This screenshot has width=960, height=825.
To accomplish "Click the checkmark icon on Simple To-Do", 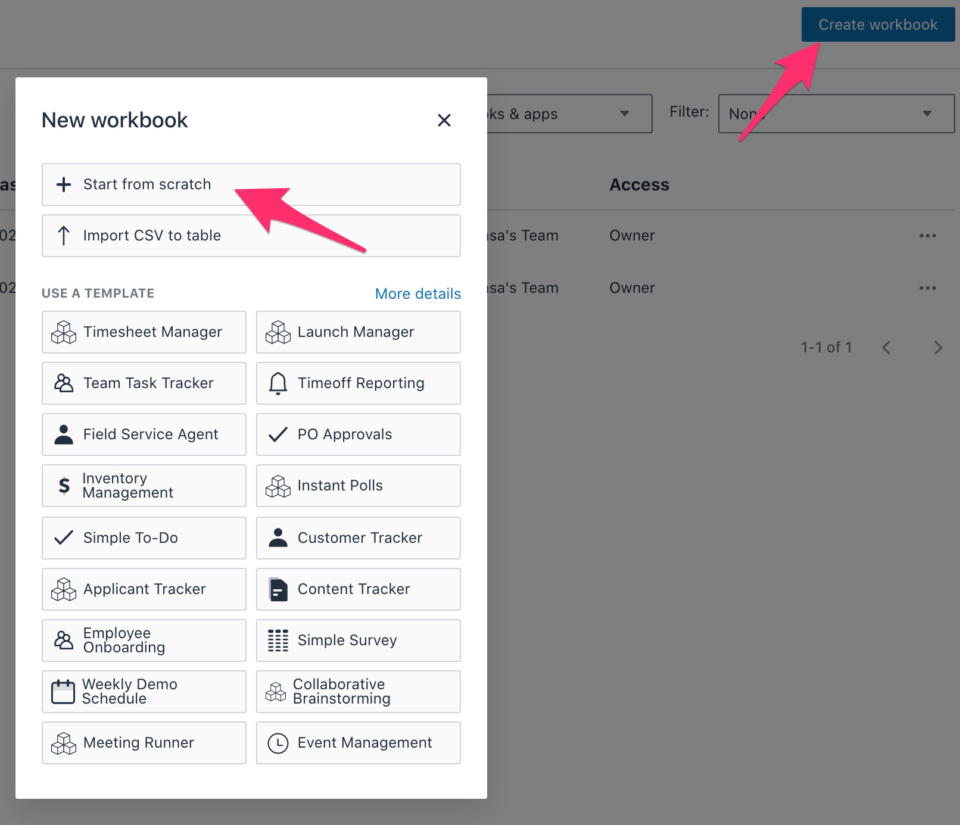I will tap(64, 538).
